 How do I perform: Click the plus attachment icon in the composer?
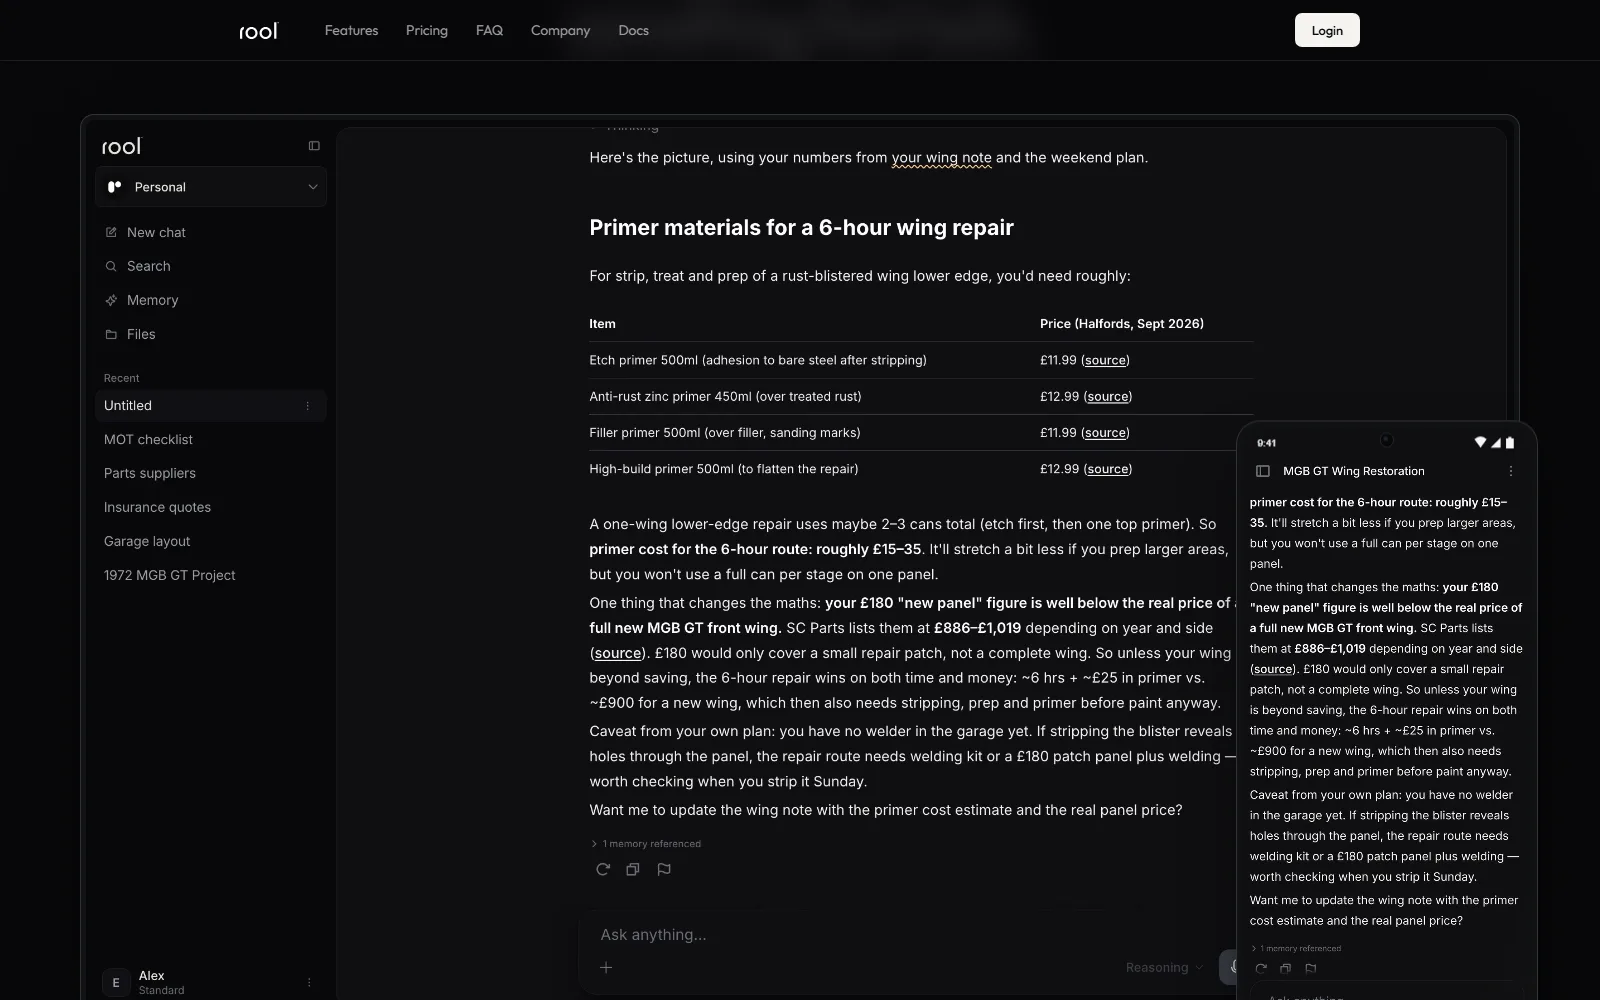tap(606, 967)
